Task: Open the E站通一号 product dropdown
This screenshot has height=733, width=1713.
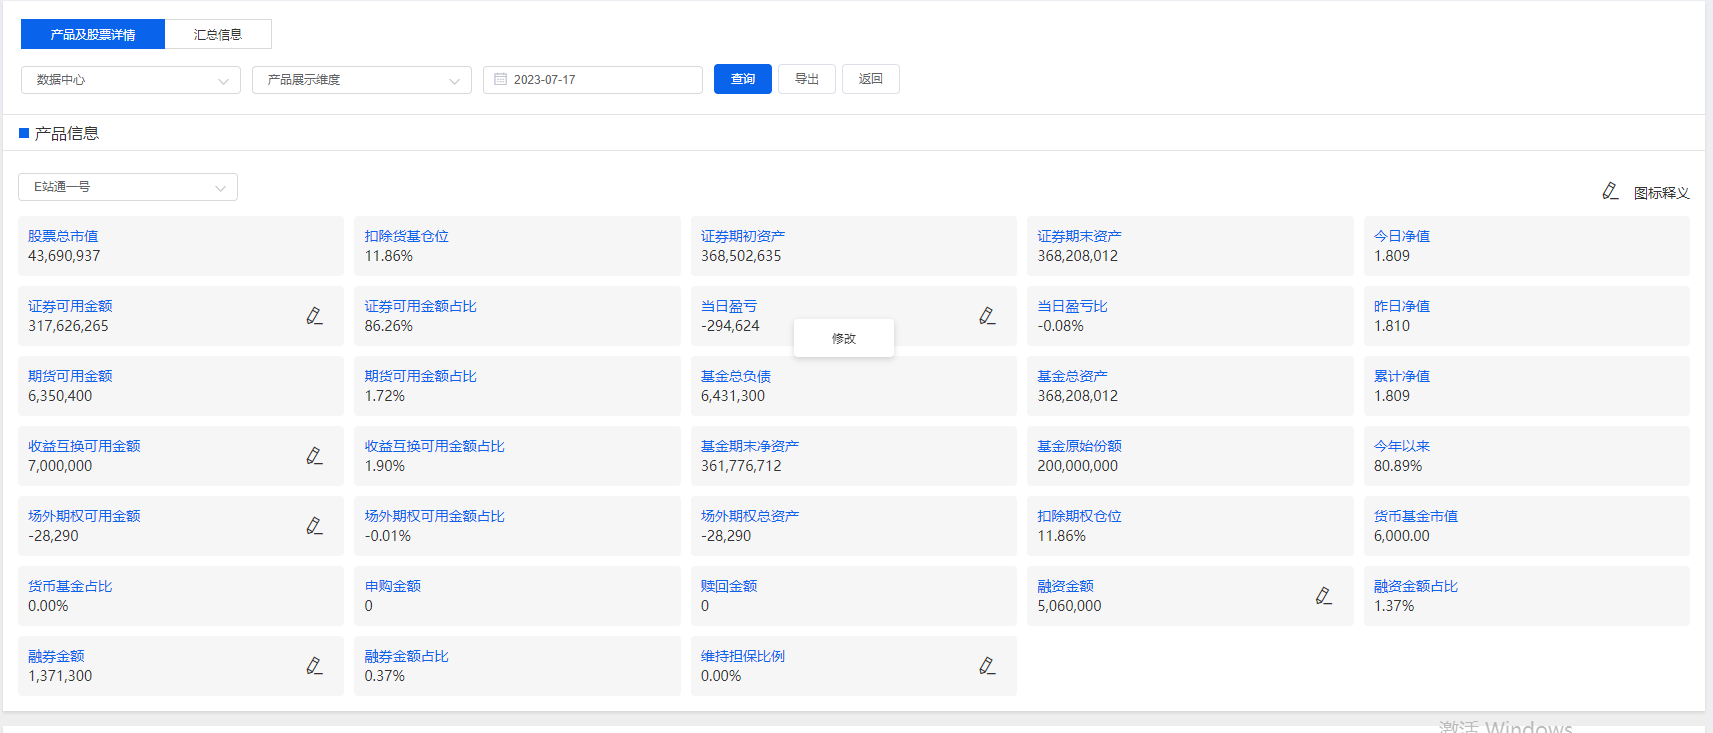Action: [128, 187]
